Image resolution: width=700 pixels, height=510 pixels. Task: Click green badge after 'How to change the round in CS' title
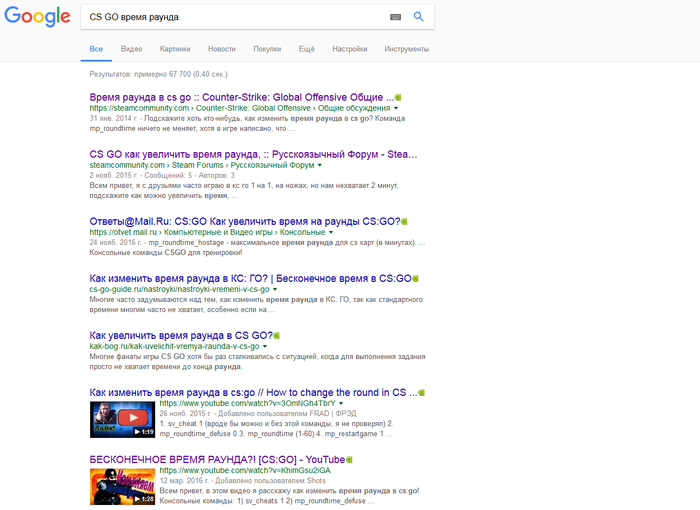(421, 393)
